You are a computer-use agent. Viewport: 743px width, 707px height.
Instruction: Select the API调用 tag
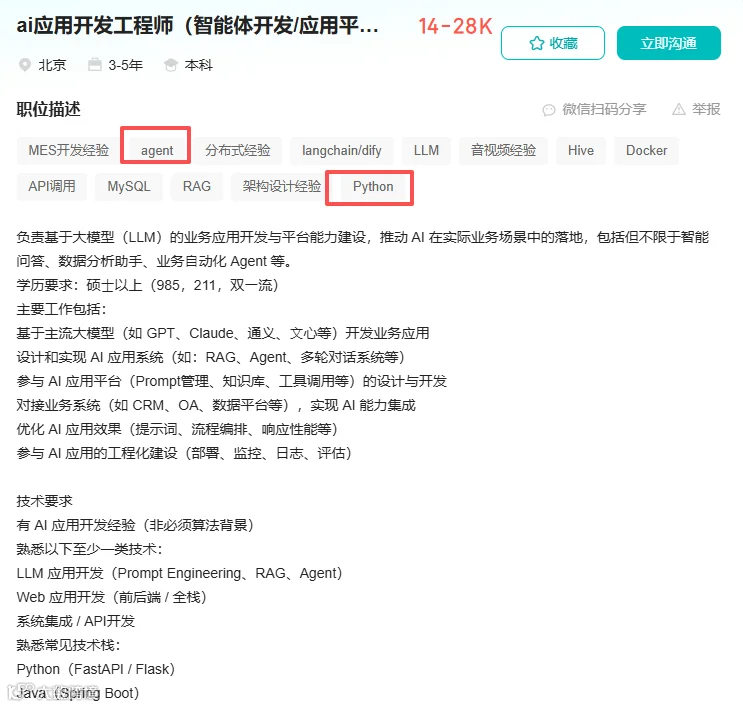tap(52, 187)
